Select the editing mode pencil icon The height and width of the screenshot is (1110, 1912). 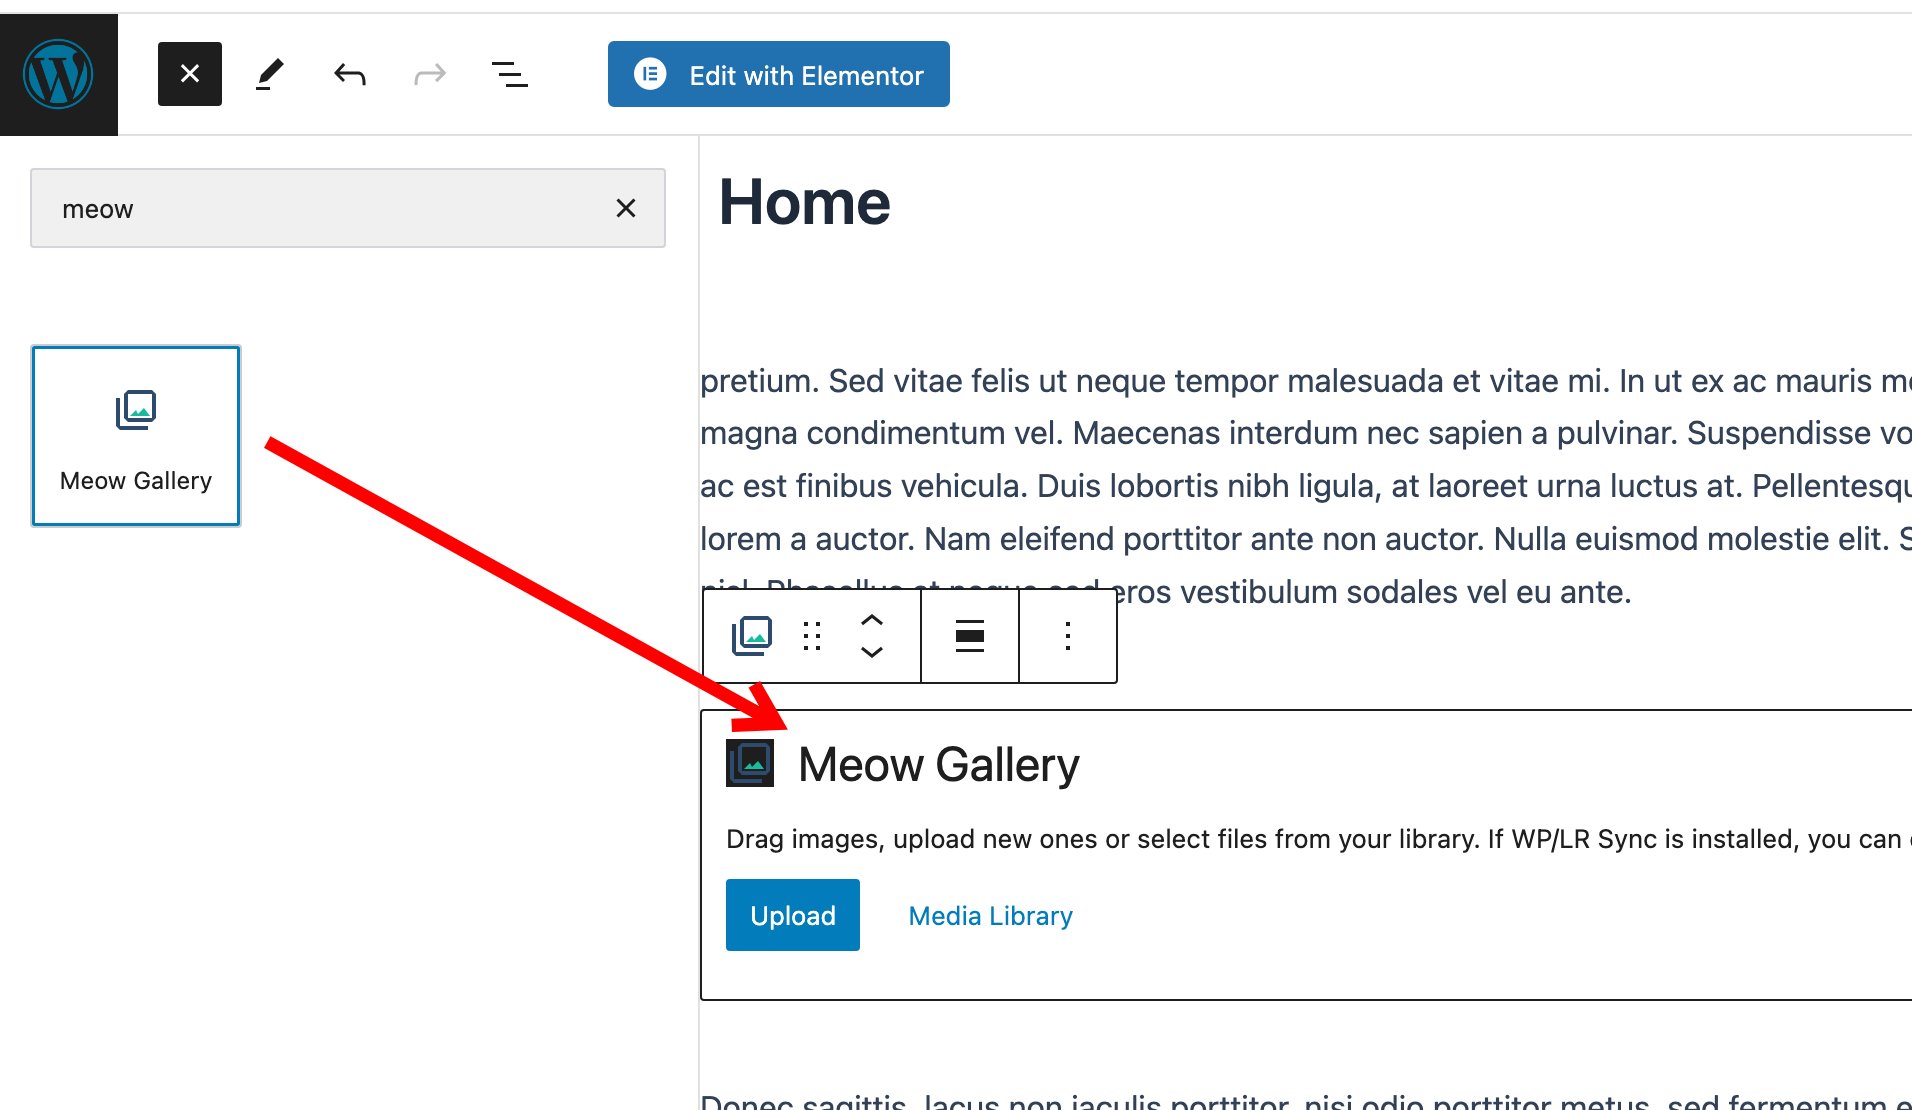tap(269, 73)
